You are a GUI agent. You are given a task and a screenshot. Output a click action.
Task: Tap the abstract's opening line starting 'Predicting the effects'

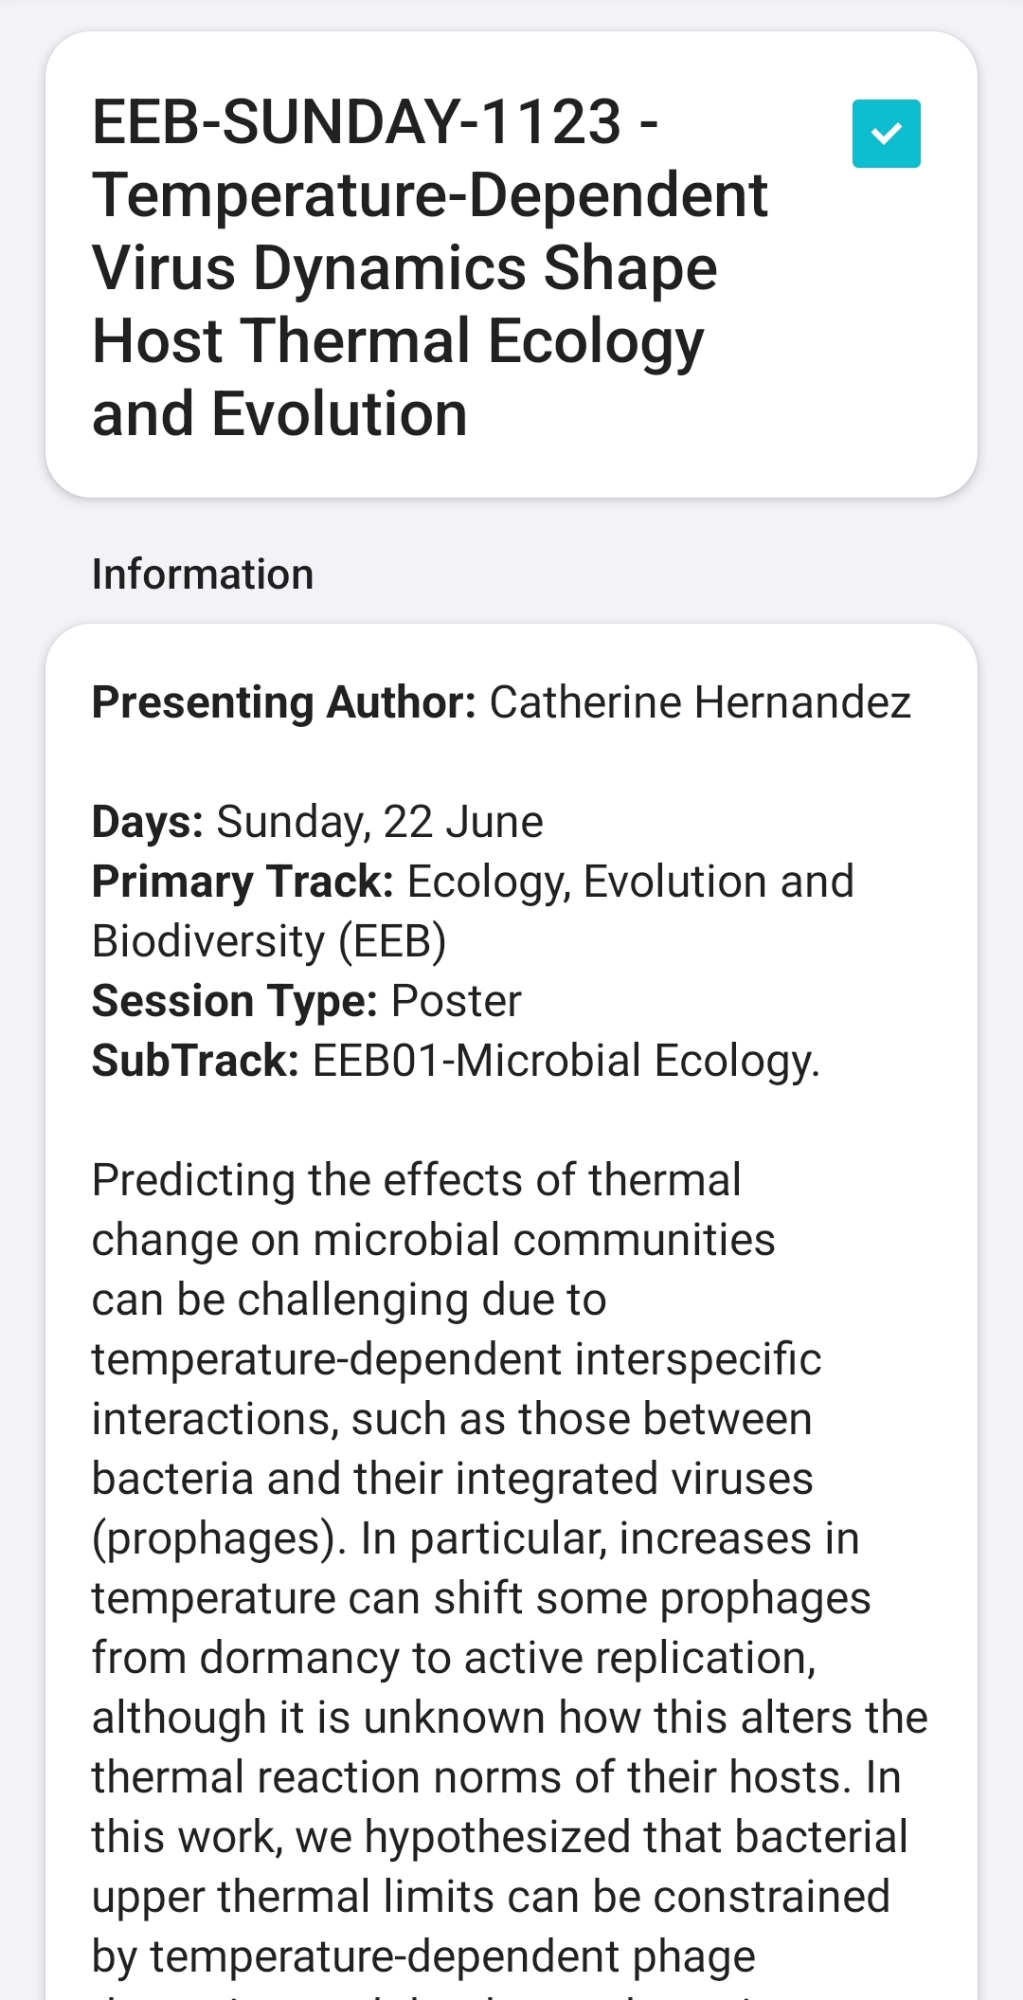point(416,1180)
